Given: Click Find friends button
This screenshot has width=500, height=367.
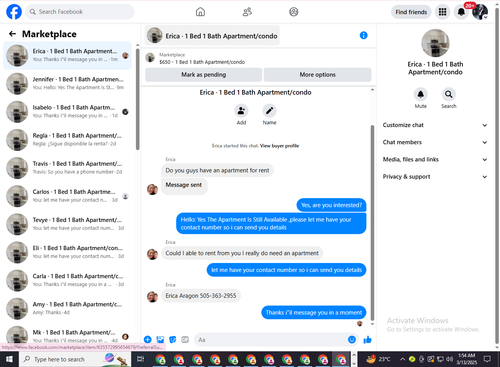Looking at the screenshot, I should point(411,12).
